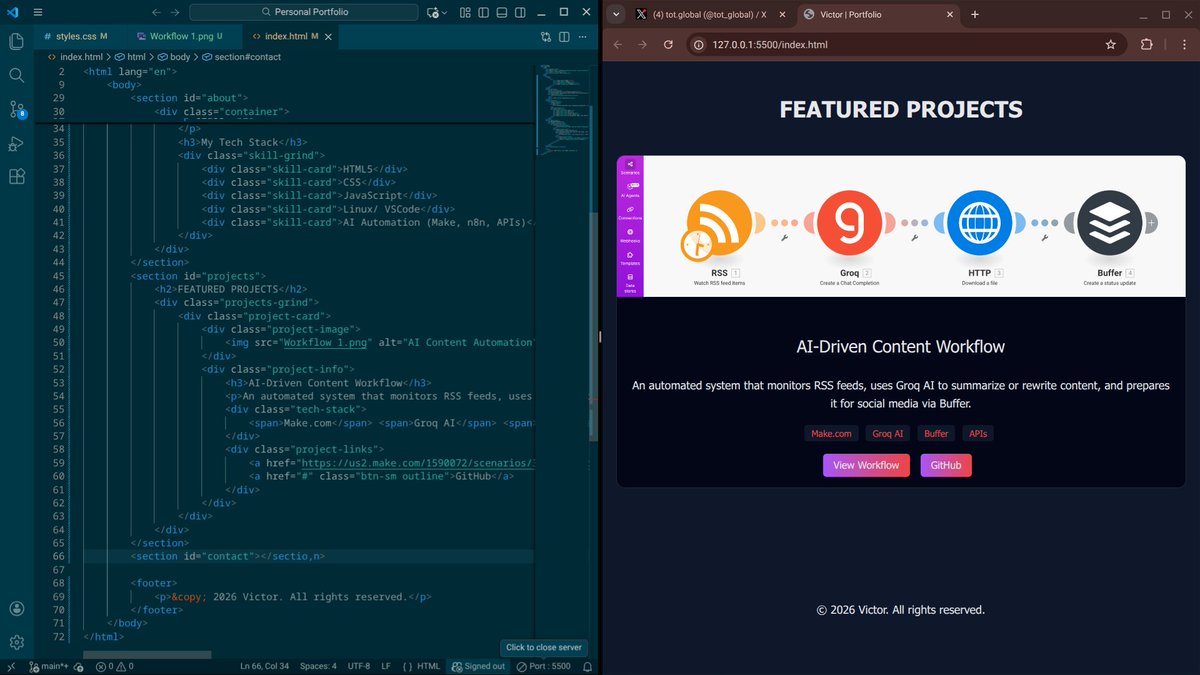
Task: Open the Manage gear in VS Code
Action: 16,642
